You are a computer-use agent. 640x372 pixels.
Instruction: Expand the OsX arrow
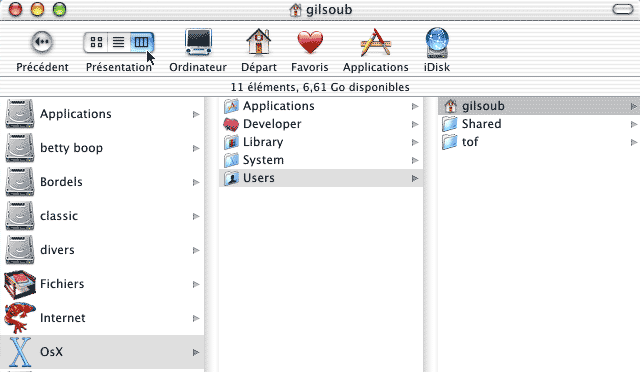pyautogui.click(x=196, y=352)
